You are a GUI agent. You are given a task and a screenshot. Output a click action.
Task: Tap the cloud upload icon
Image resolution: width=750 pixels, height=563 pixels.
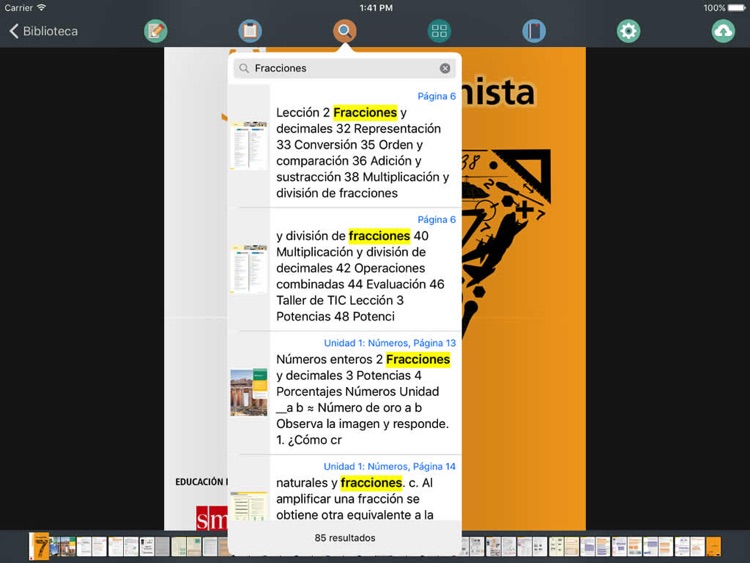click(723, 31)
